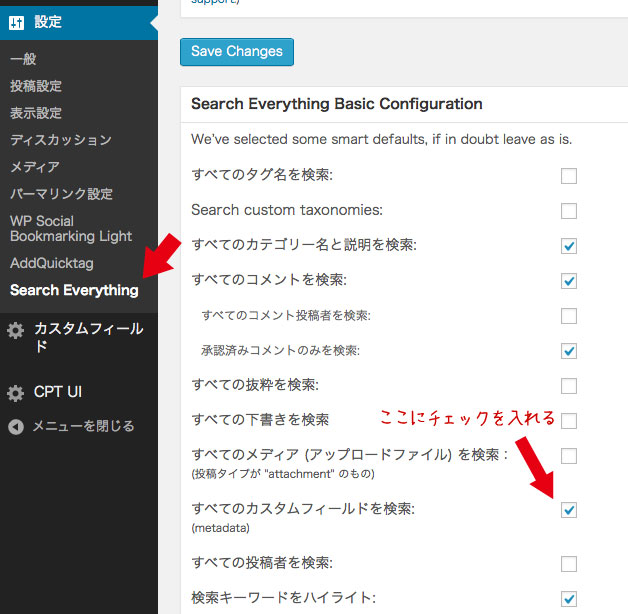The image size is (628, 614).
Task: Open ディスカッション settings page
Action: pos(61,139)
